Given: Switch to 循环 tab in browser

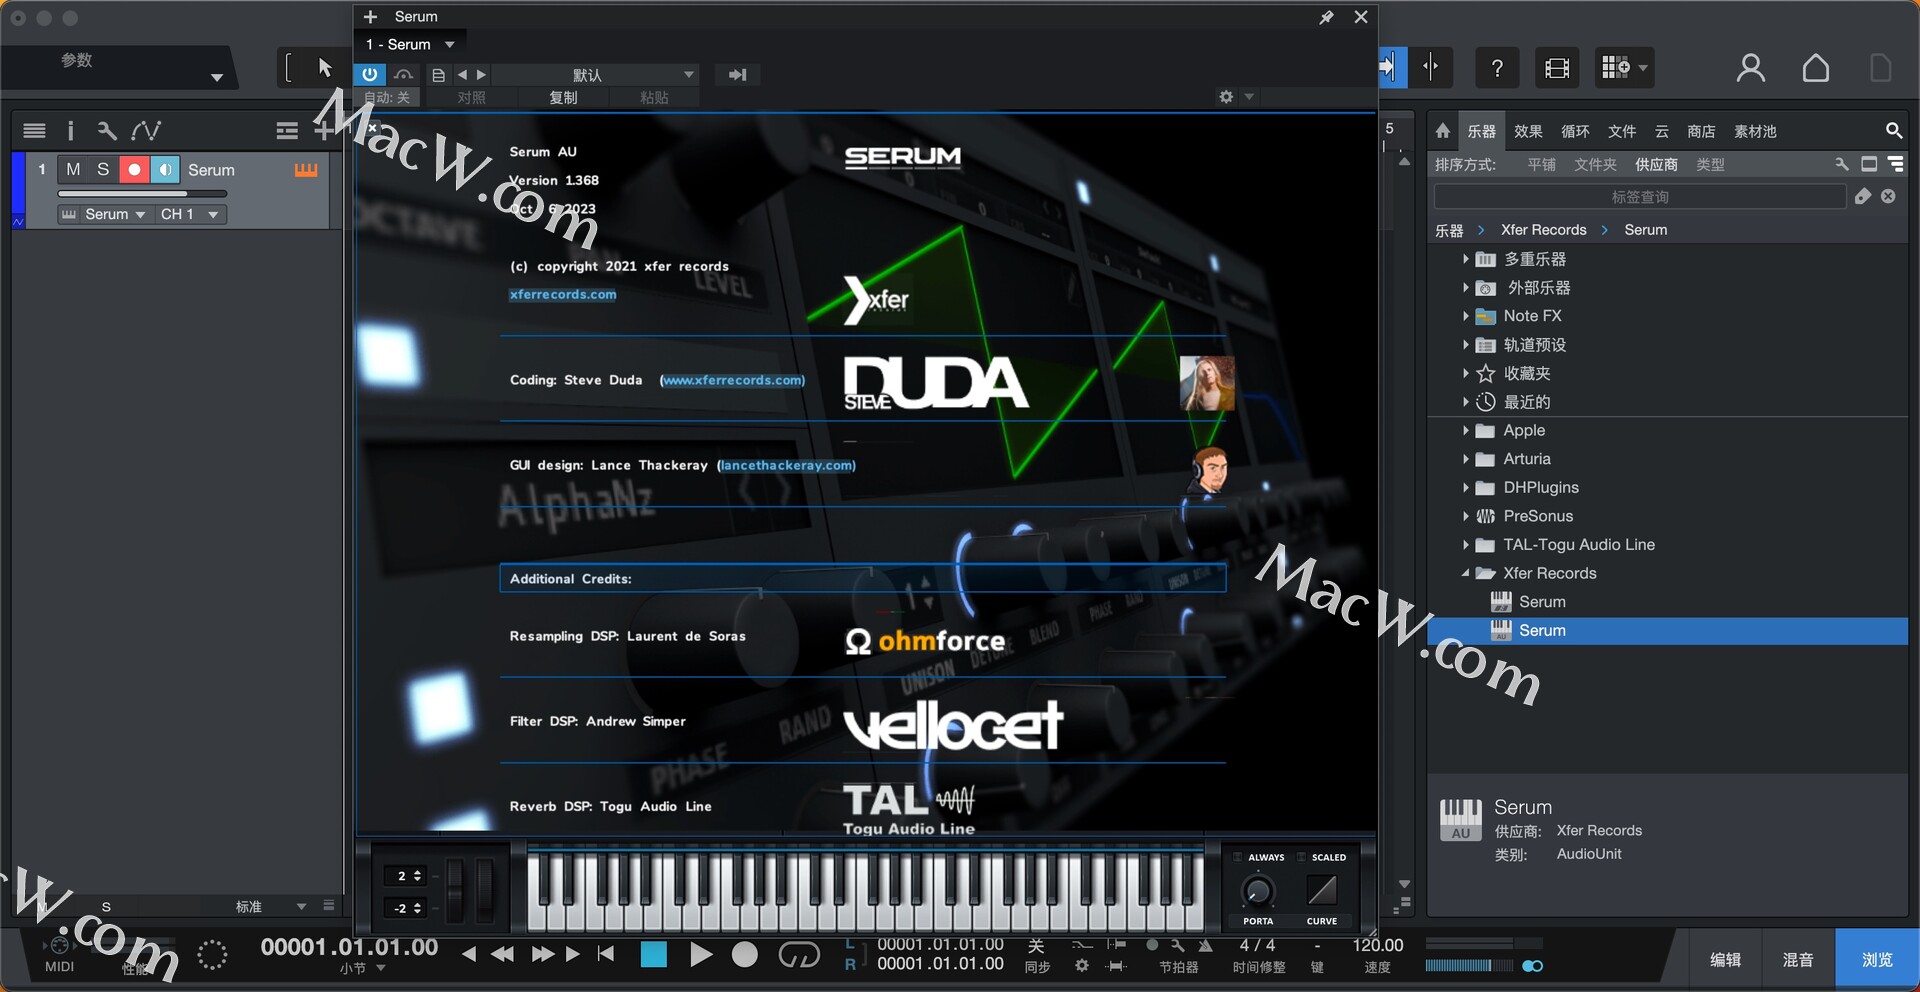Looking at the screenshot, I should click(1575, 131).
